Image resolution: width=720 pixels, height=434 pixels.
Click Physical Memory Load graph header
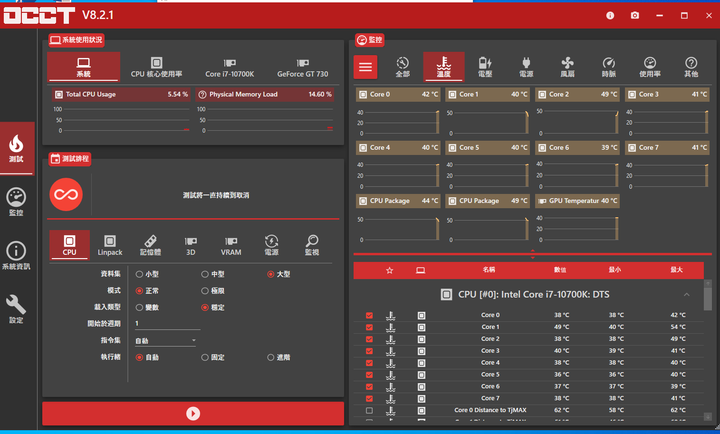click(265, 95)
